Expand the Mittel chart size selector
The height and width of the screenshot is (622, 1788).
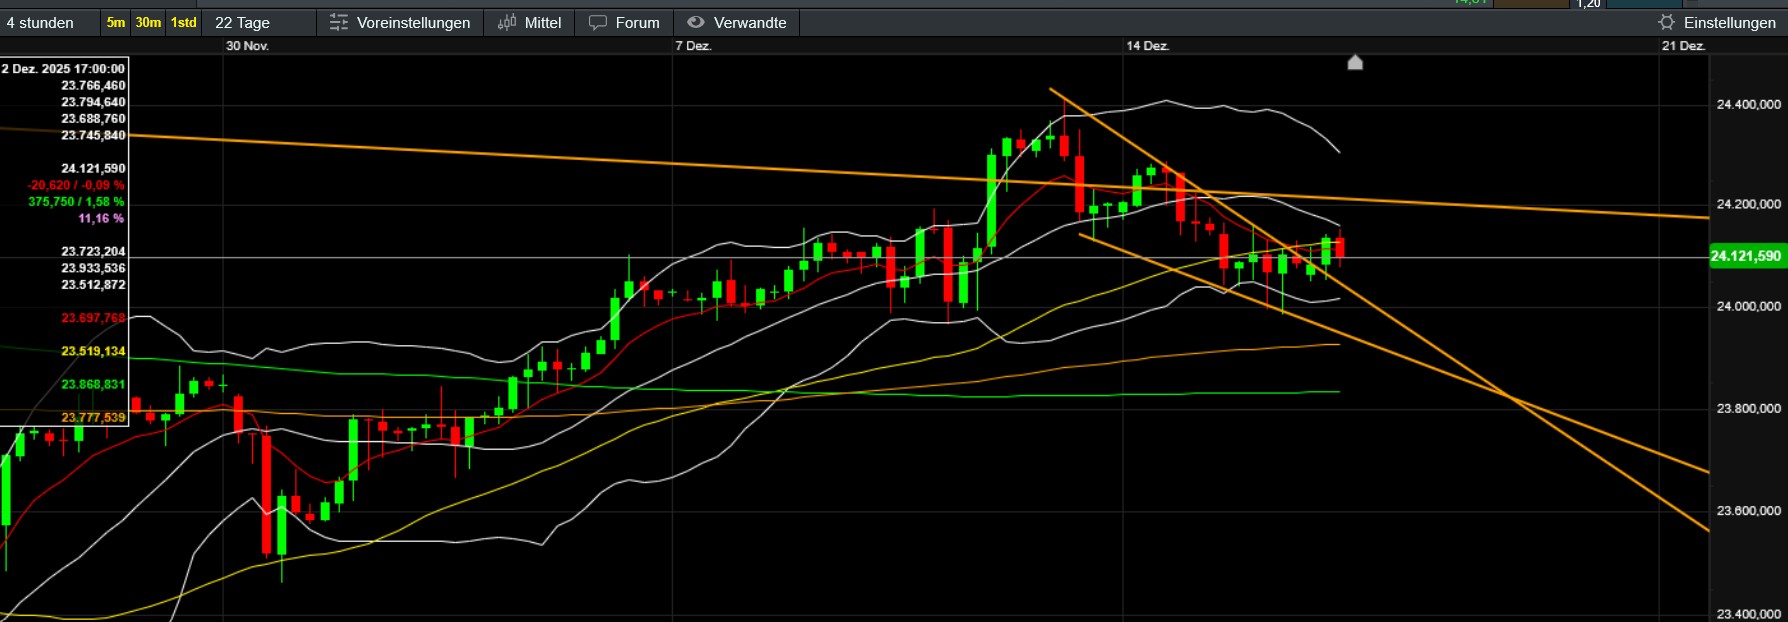point(543,22)
